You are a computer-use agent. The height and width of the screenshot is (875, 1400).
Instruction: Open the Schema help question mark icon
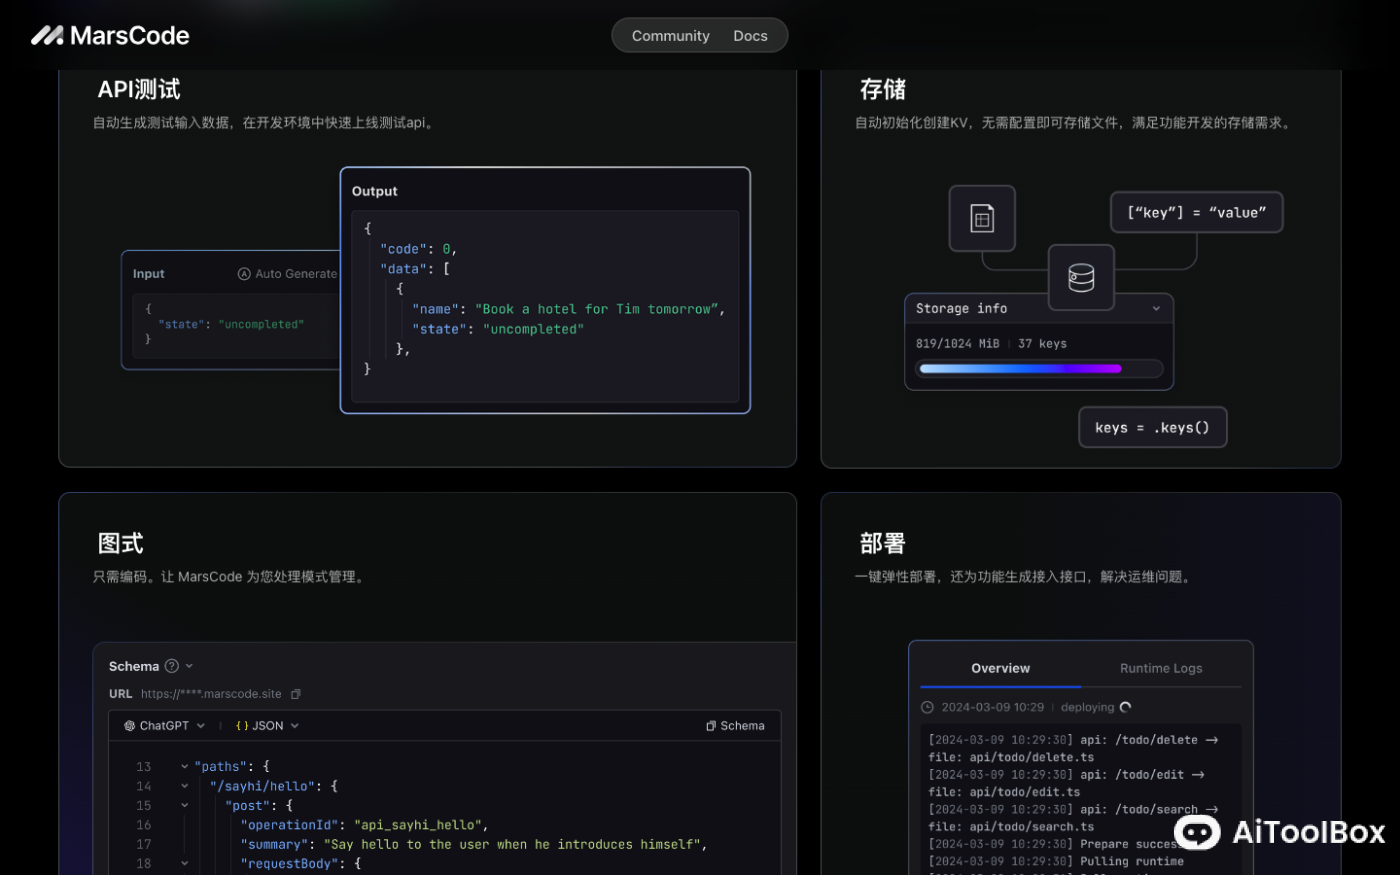click(x=171, y=665)
